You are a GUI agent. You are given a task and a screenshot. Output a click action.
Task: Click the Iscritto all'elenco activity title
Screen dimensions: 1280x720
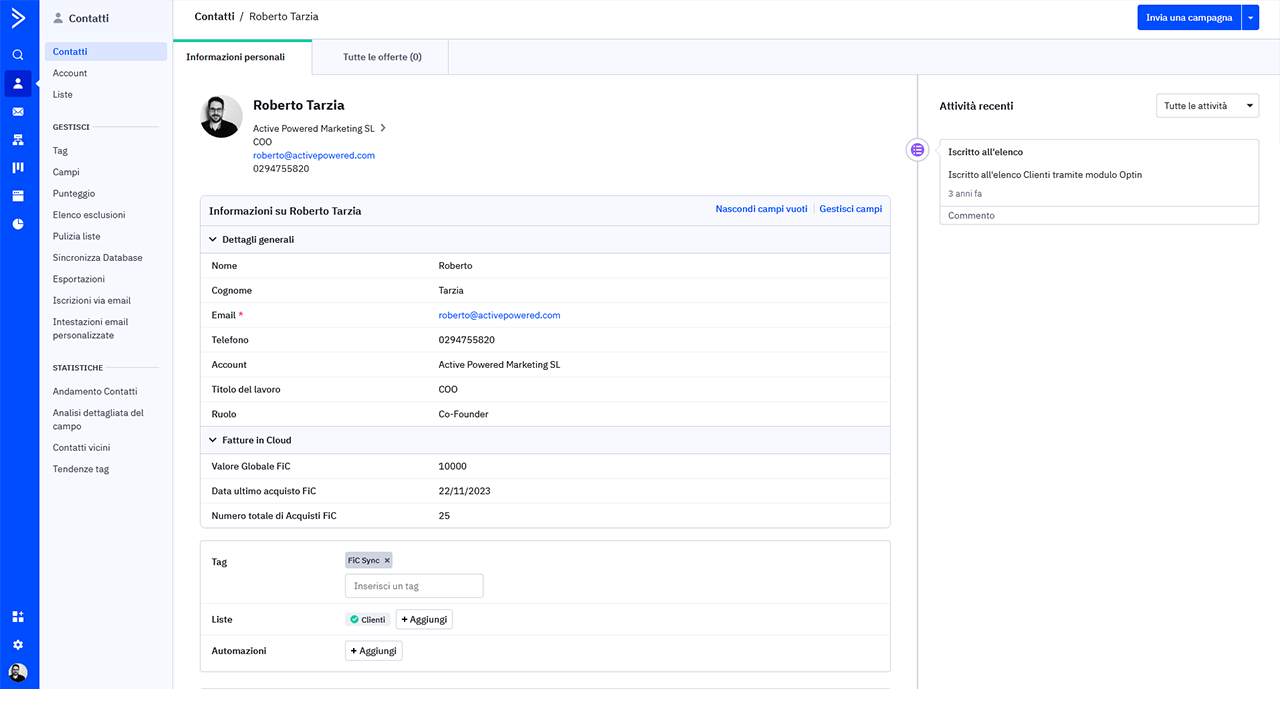click(985, 152)
